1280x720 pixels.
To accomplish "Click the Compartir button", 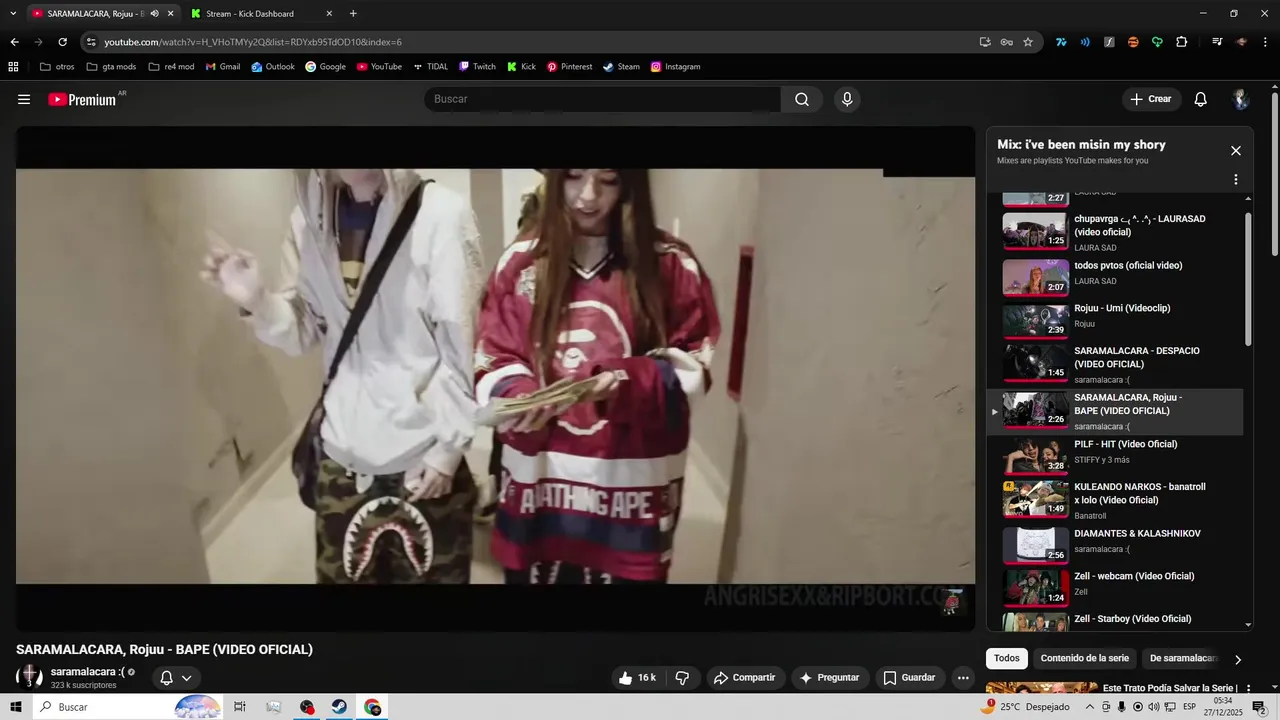I will pyautogui.click(x=744, y=678).
